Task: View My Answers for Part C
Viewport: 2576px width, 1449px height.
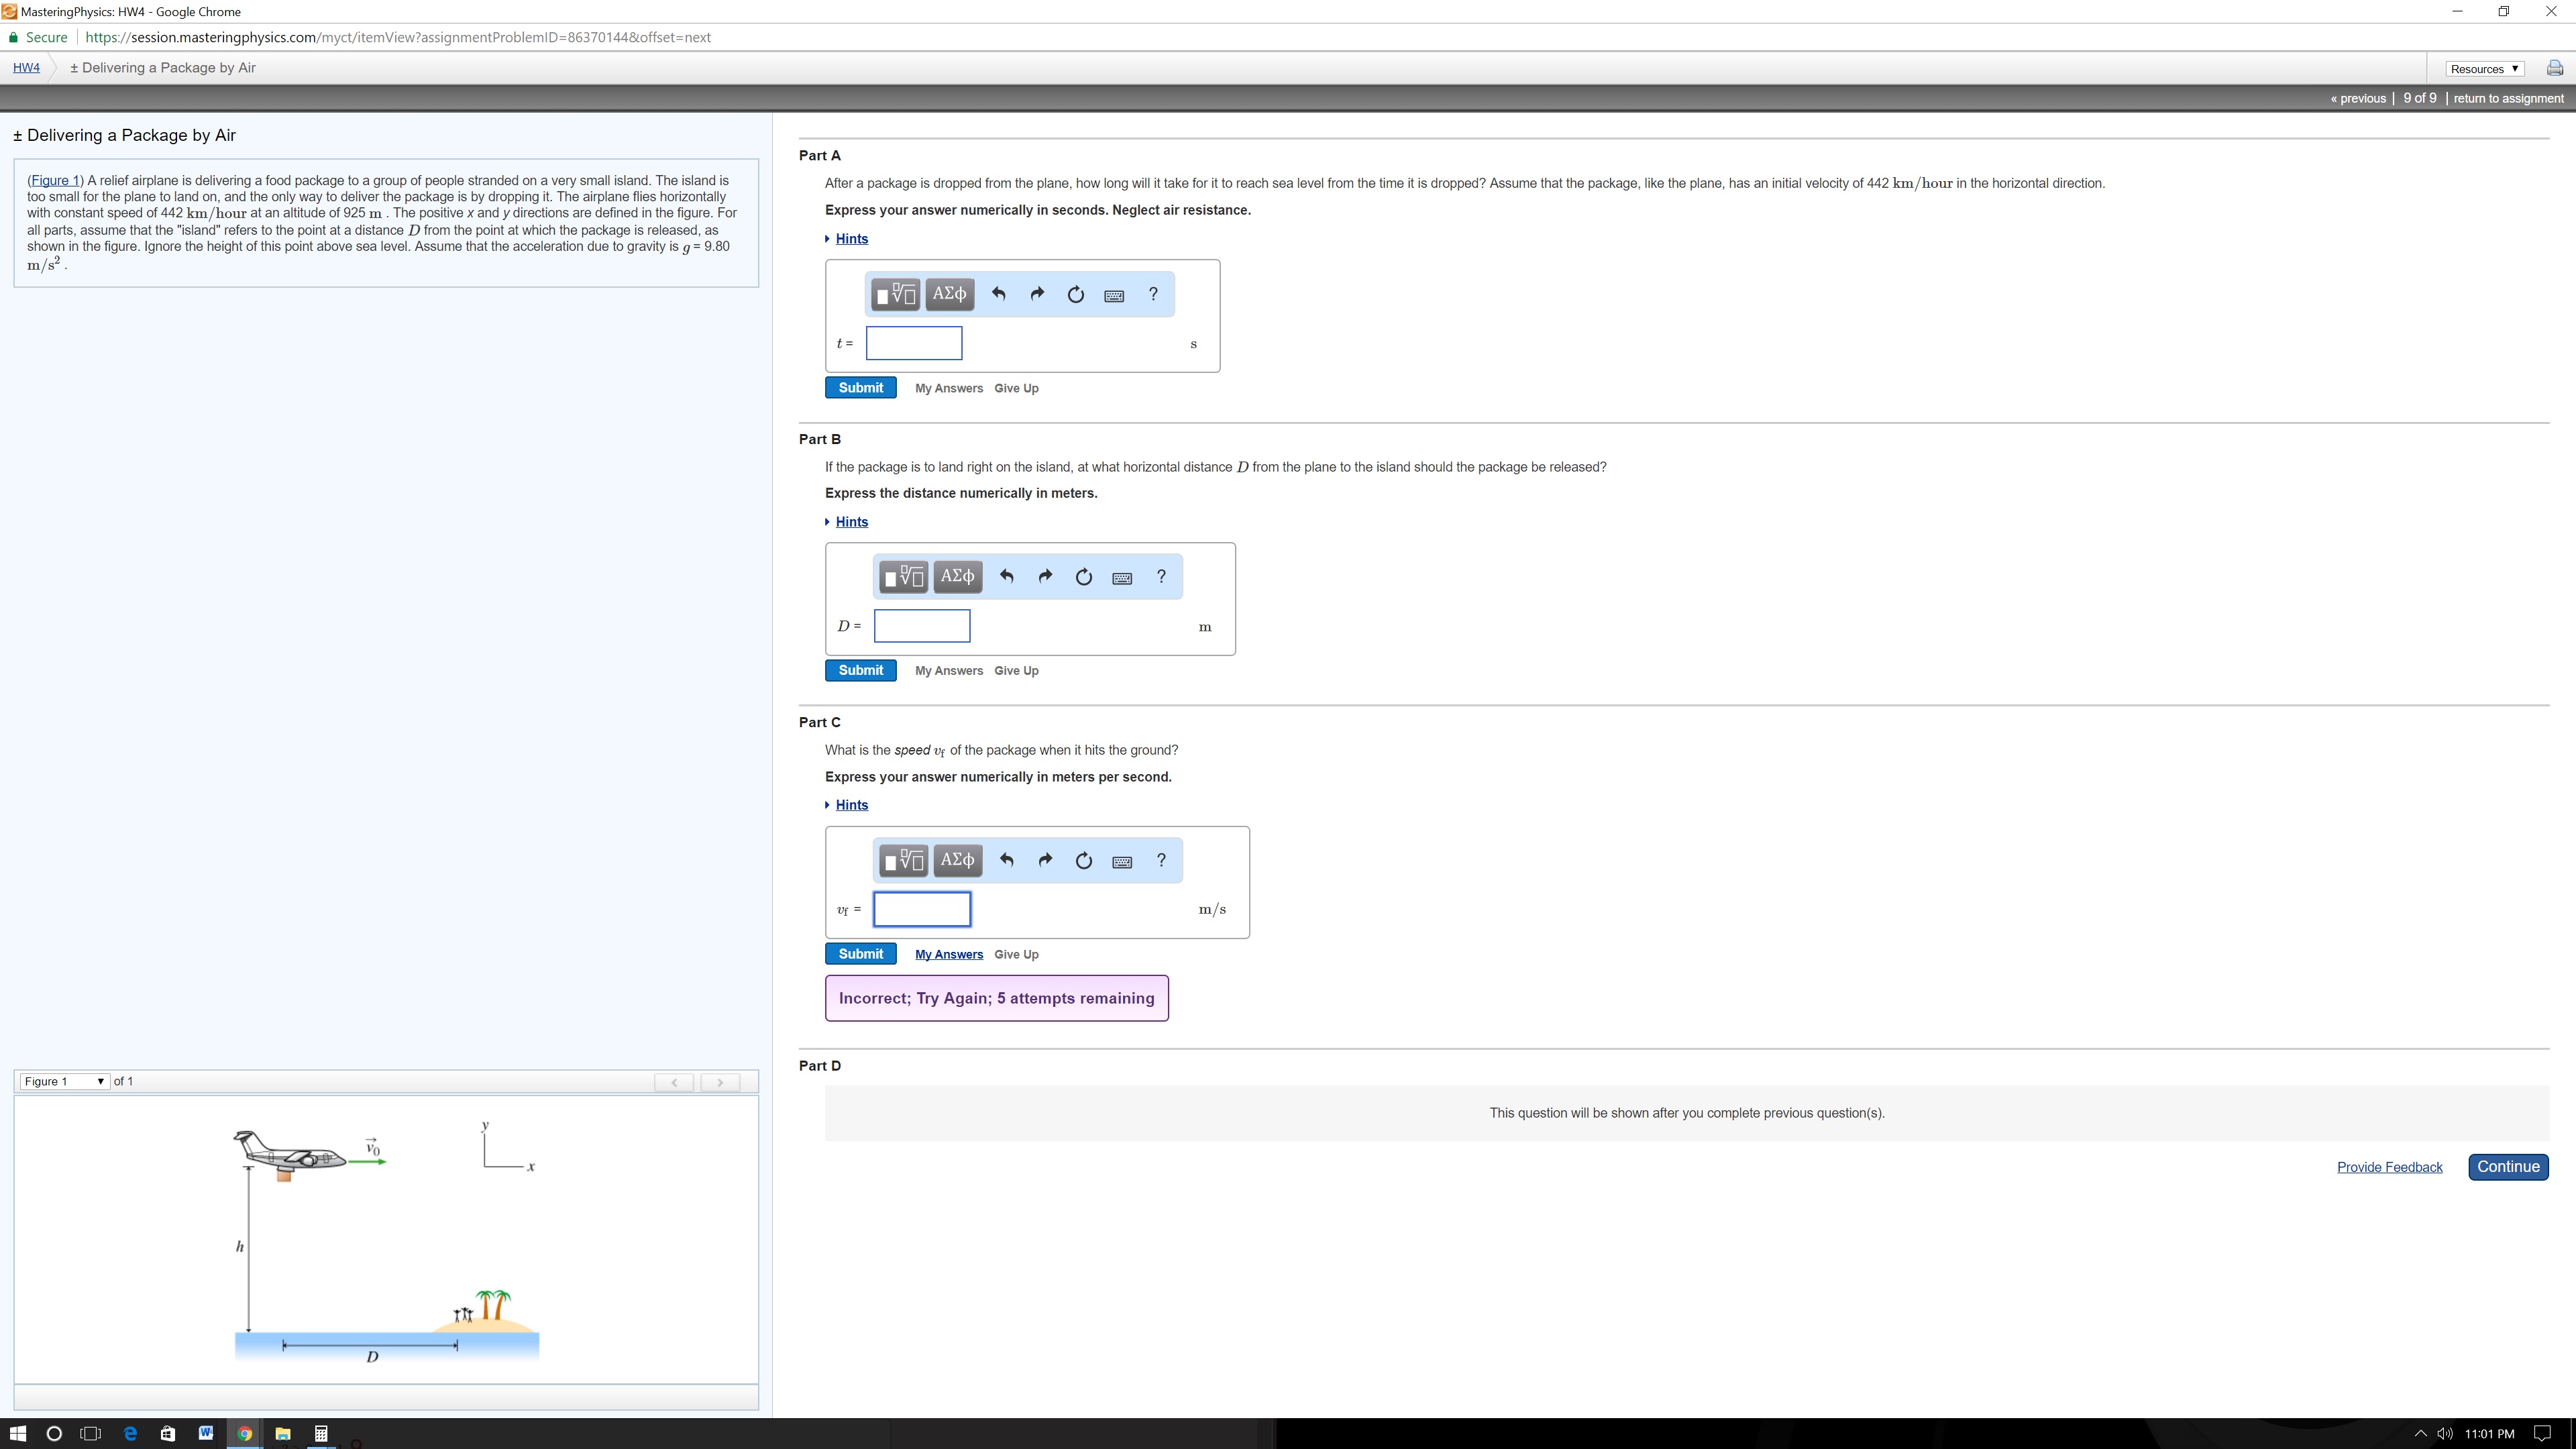Action: point(949,954)
